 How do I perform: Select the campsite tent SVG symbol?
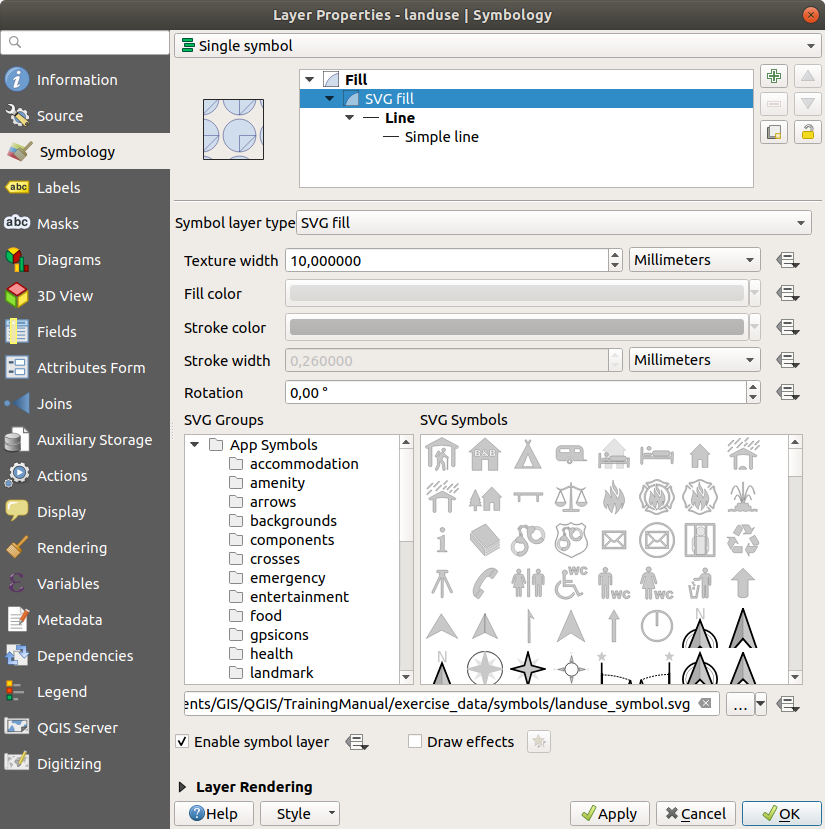[528, 456]
